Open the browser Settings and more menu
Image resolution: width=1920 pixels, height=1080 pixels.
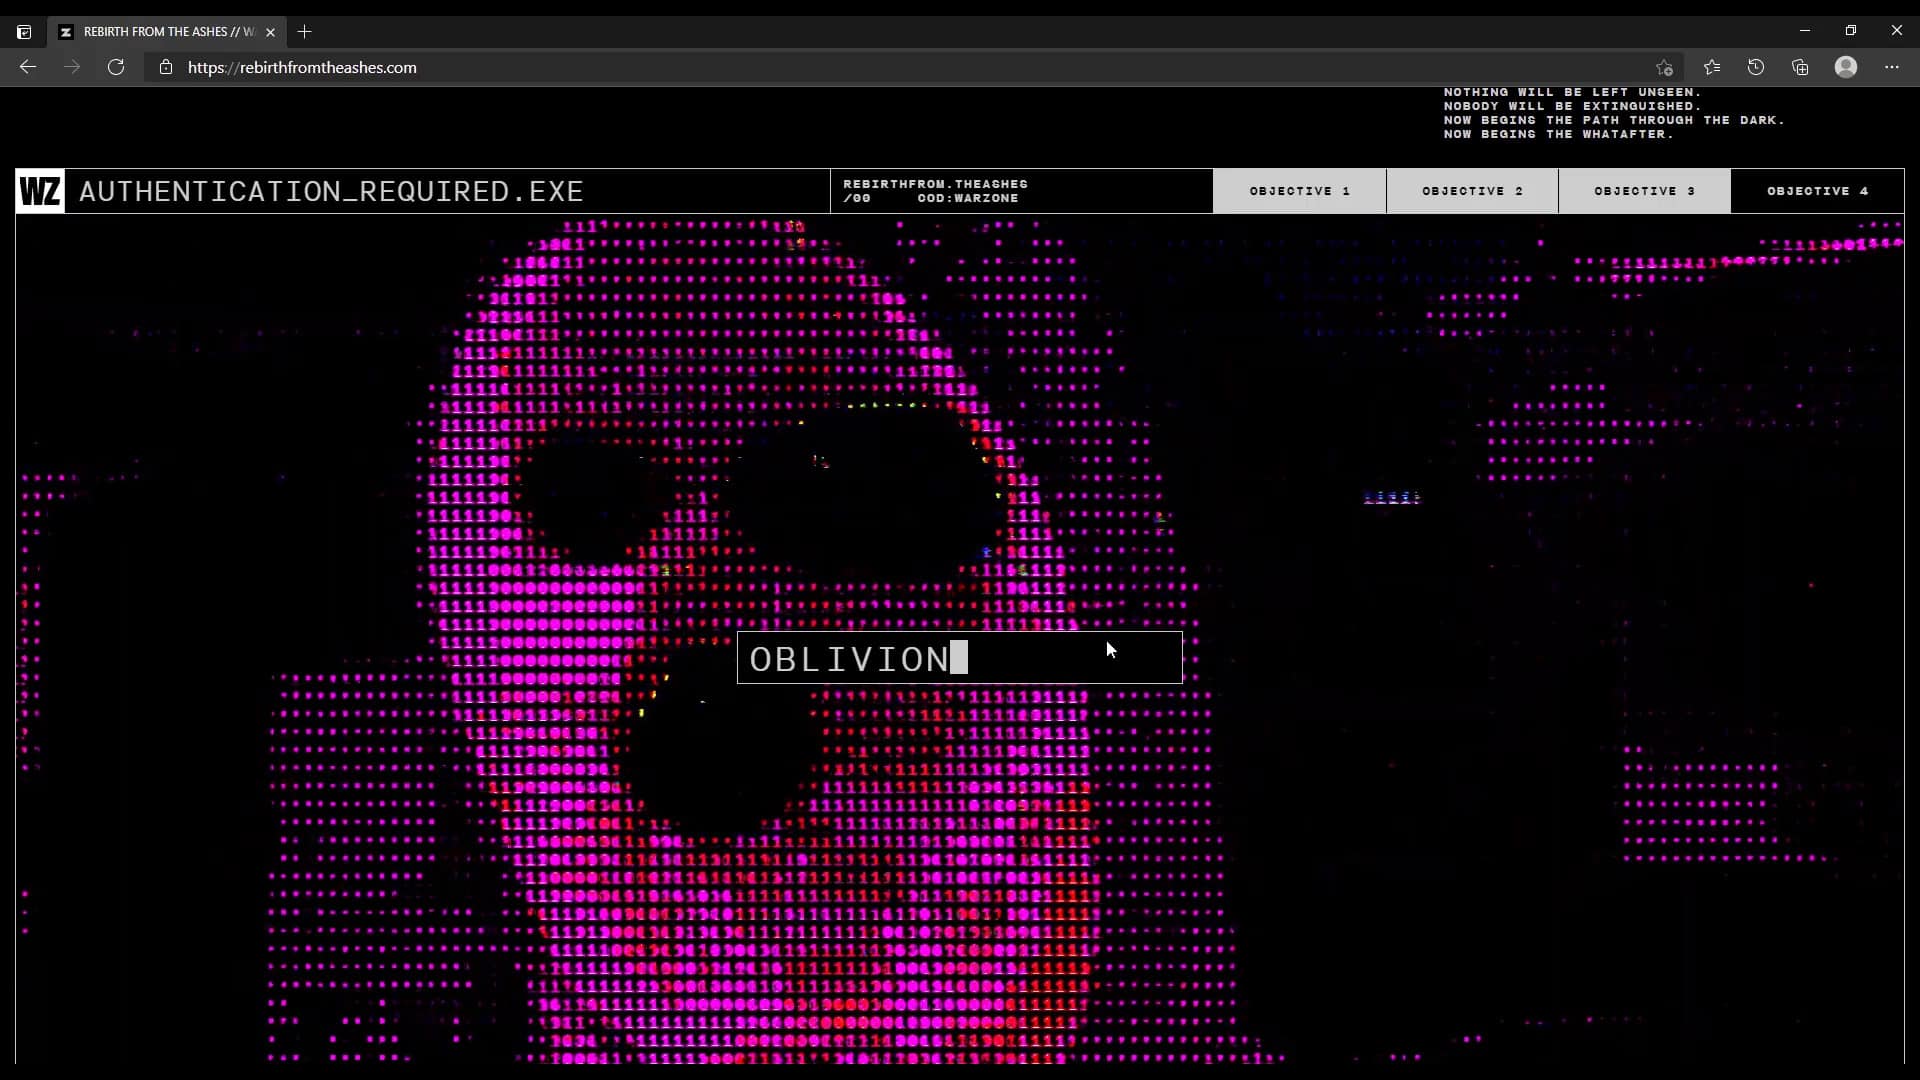point(1892,67)
